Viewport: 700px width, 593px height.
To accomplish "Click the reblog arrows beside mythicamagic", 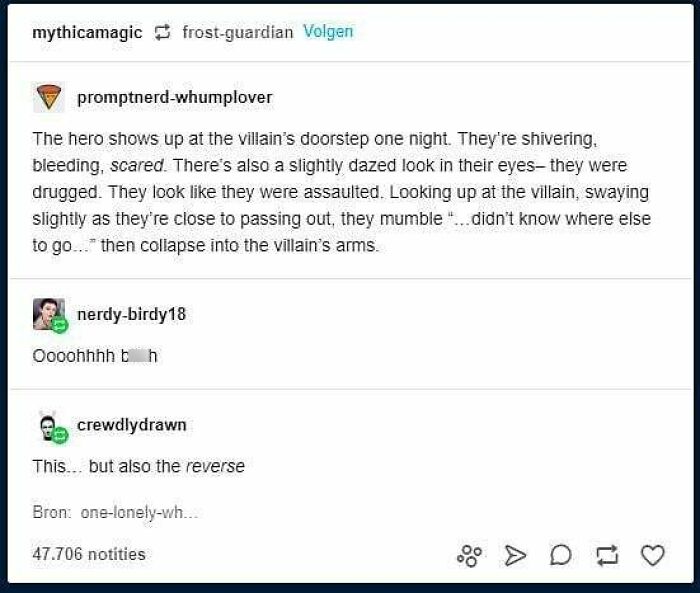I will point(162,32).
